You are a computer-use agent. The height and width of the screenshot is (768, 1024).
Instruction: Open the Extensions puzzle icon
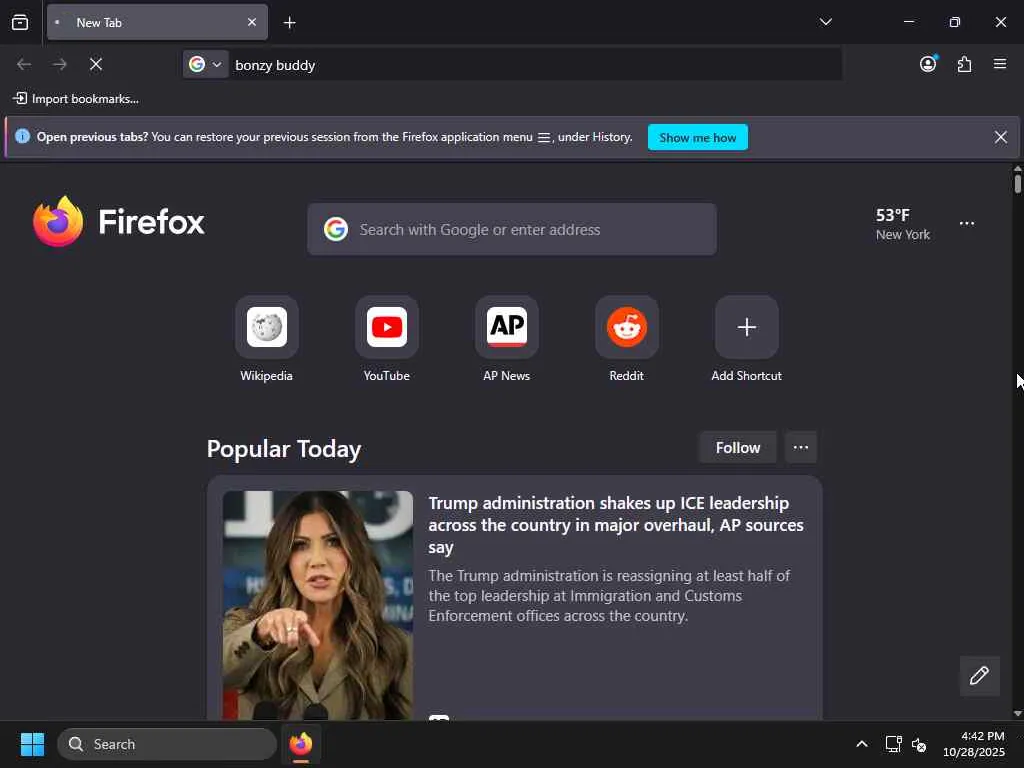(964, 64)
